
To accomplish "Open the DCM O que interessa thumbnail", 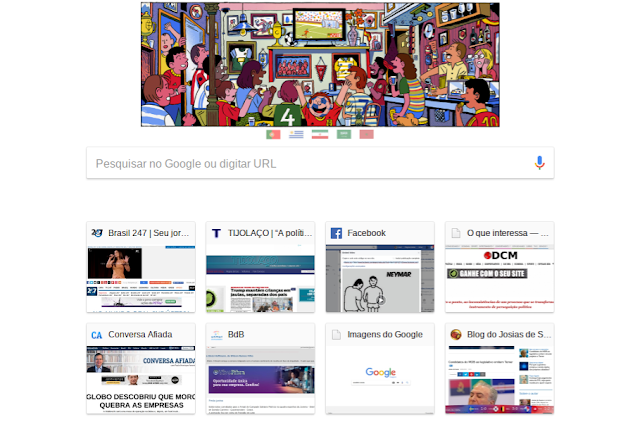I will click(x=500, y=279).
